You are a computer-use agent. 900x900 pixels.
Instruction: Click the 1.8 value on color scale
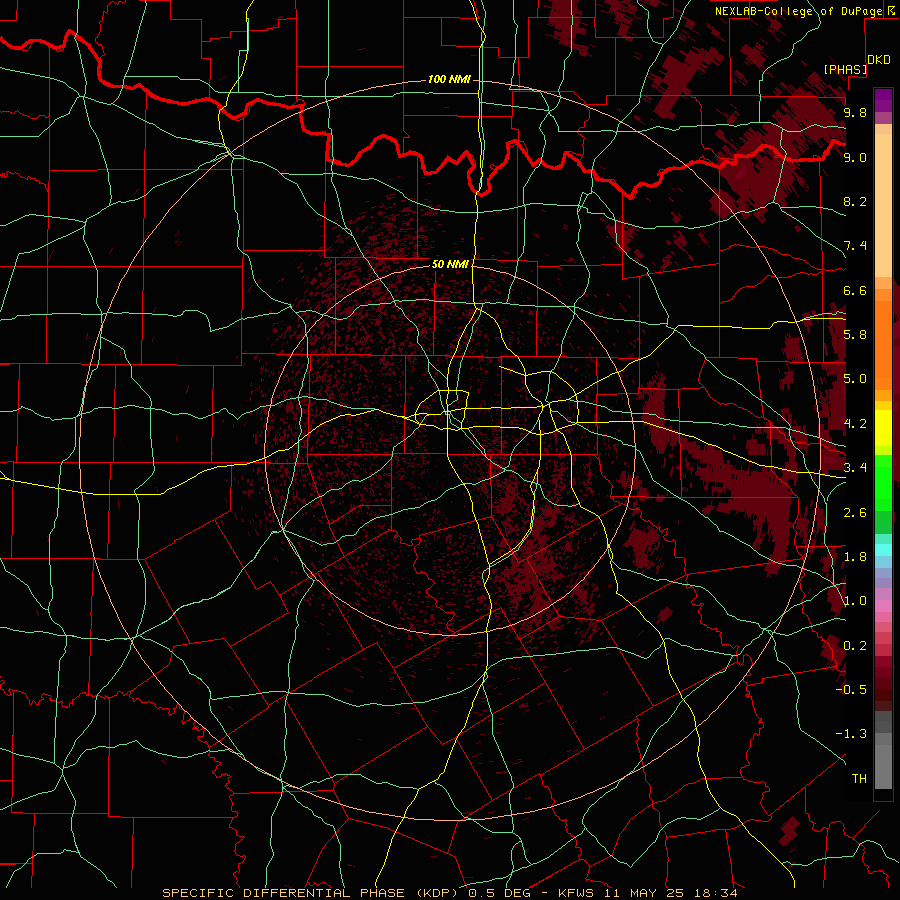[855, 557]
